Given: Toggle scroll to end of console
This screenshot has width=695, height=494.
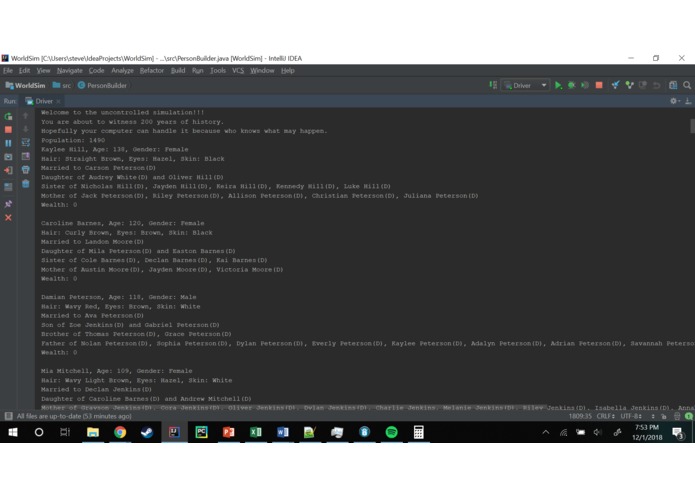Looking at the screenshot, I should pos(26,156).
